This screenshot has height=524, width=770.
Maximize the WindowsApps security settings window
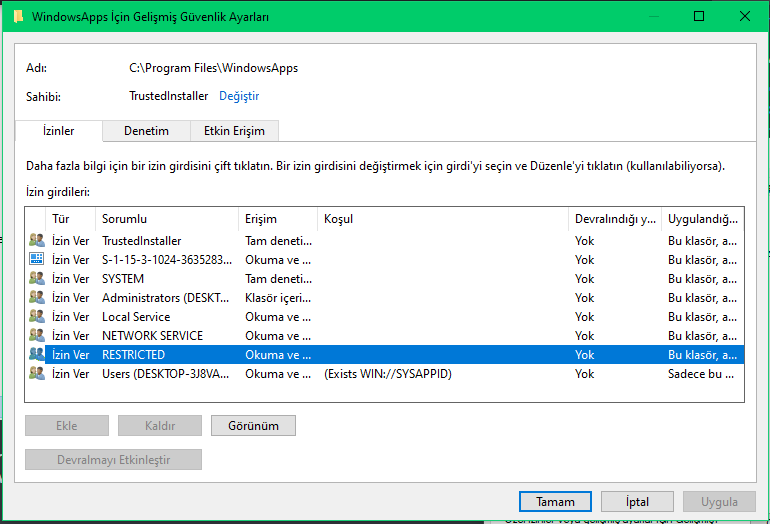699,16
